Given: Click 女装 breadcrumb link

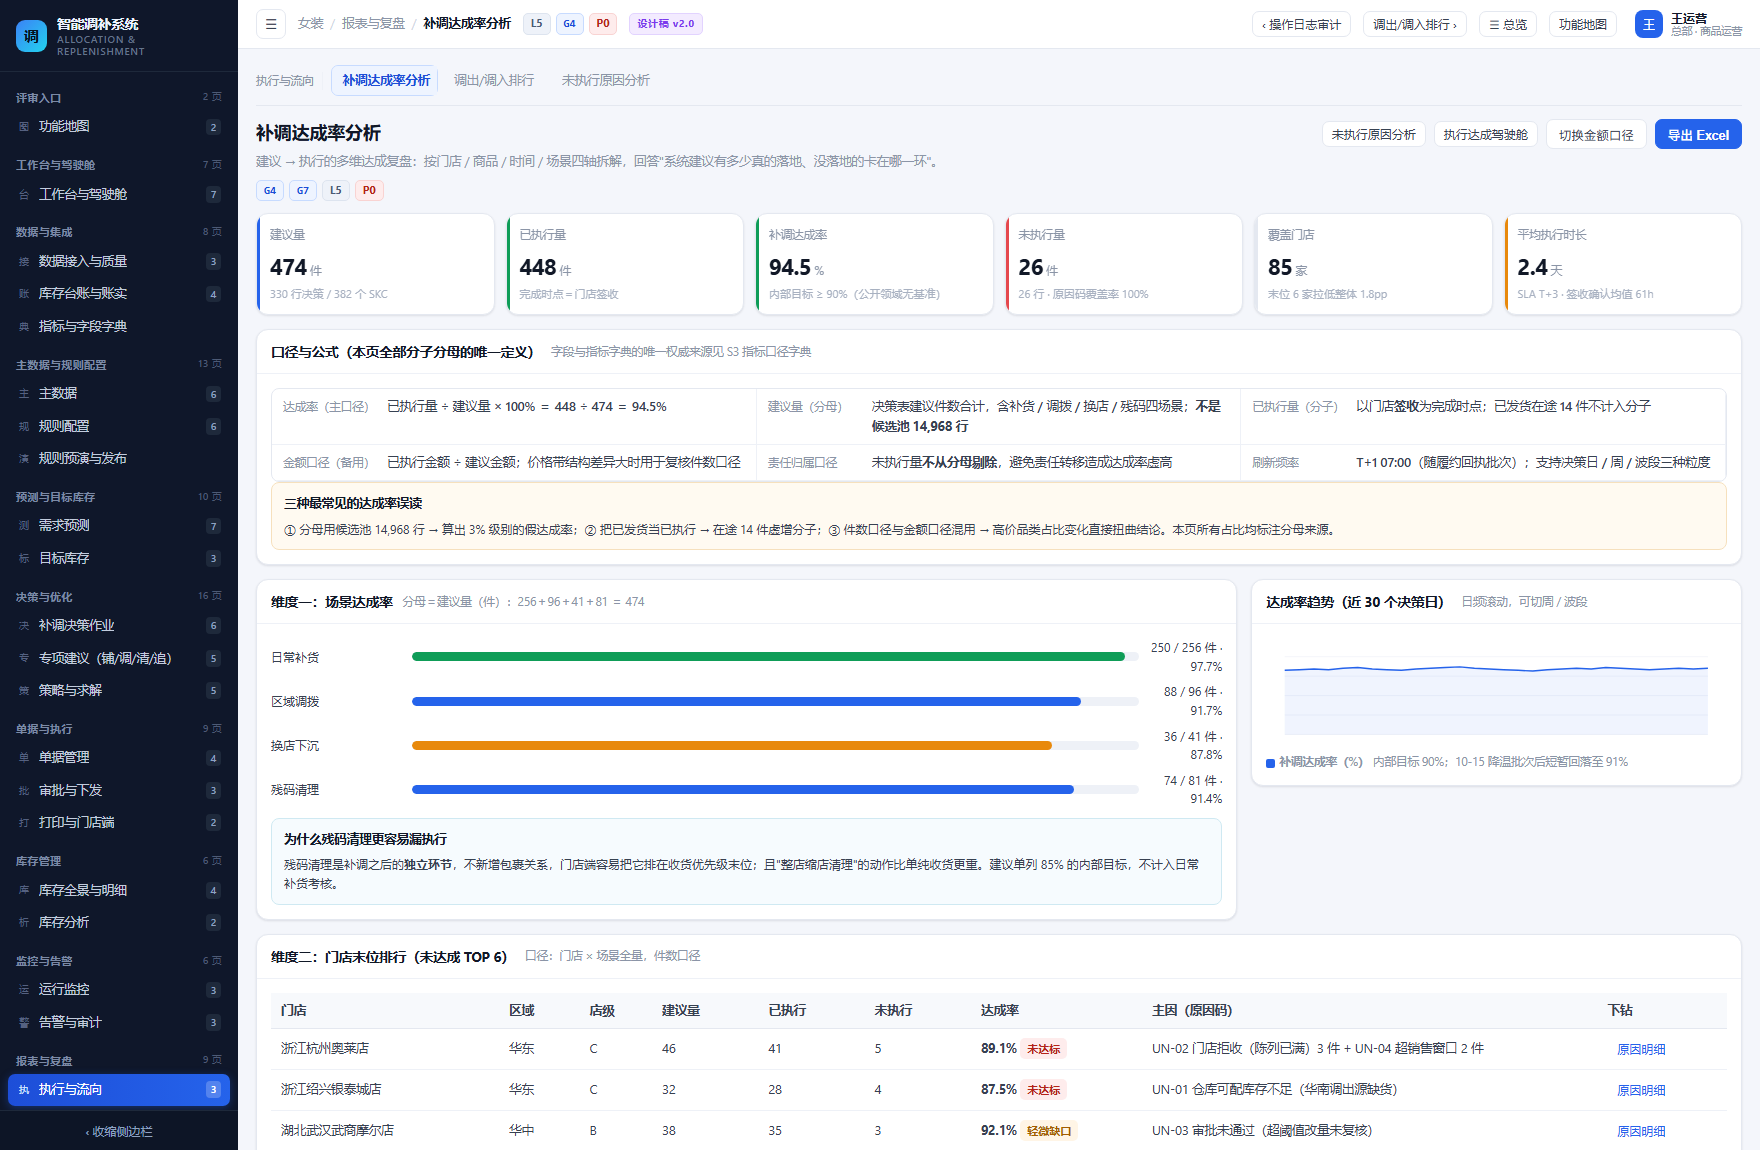Looking at the screenshot, I should (311, 24).
